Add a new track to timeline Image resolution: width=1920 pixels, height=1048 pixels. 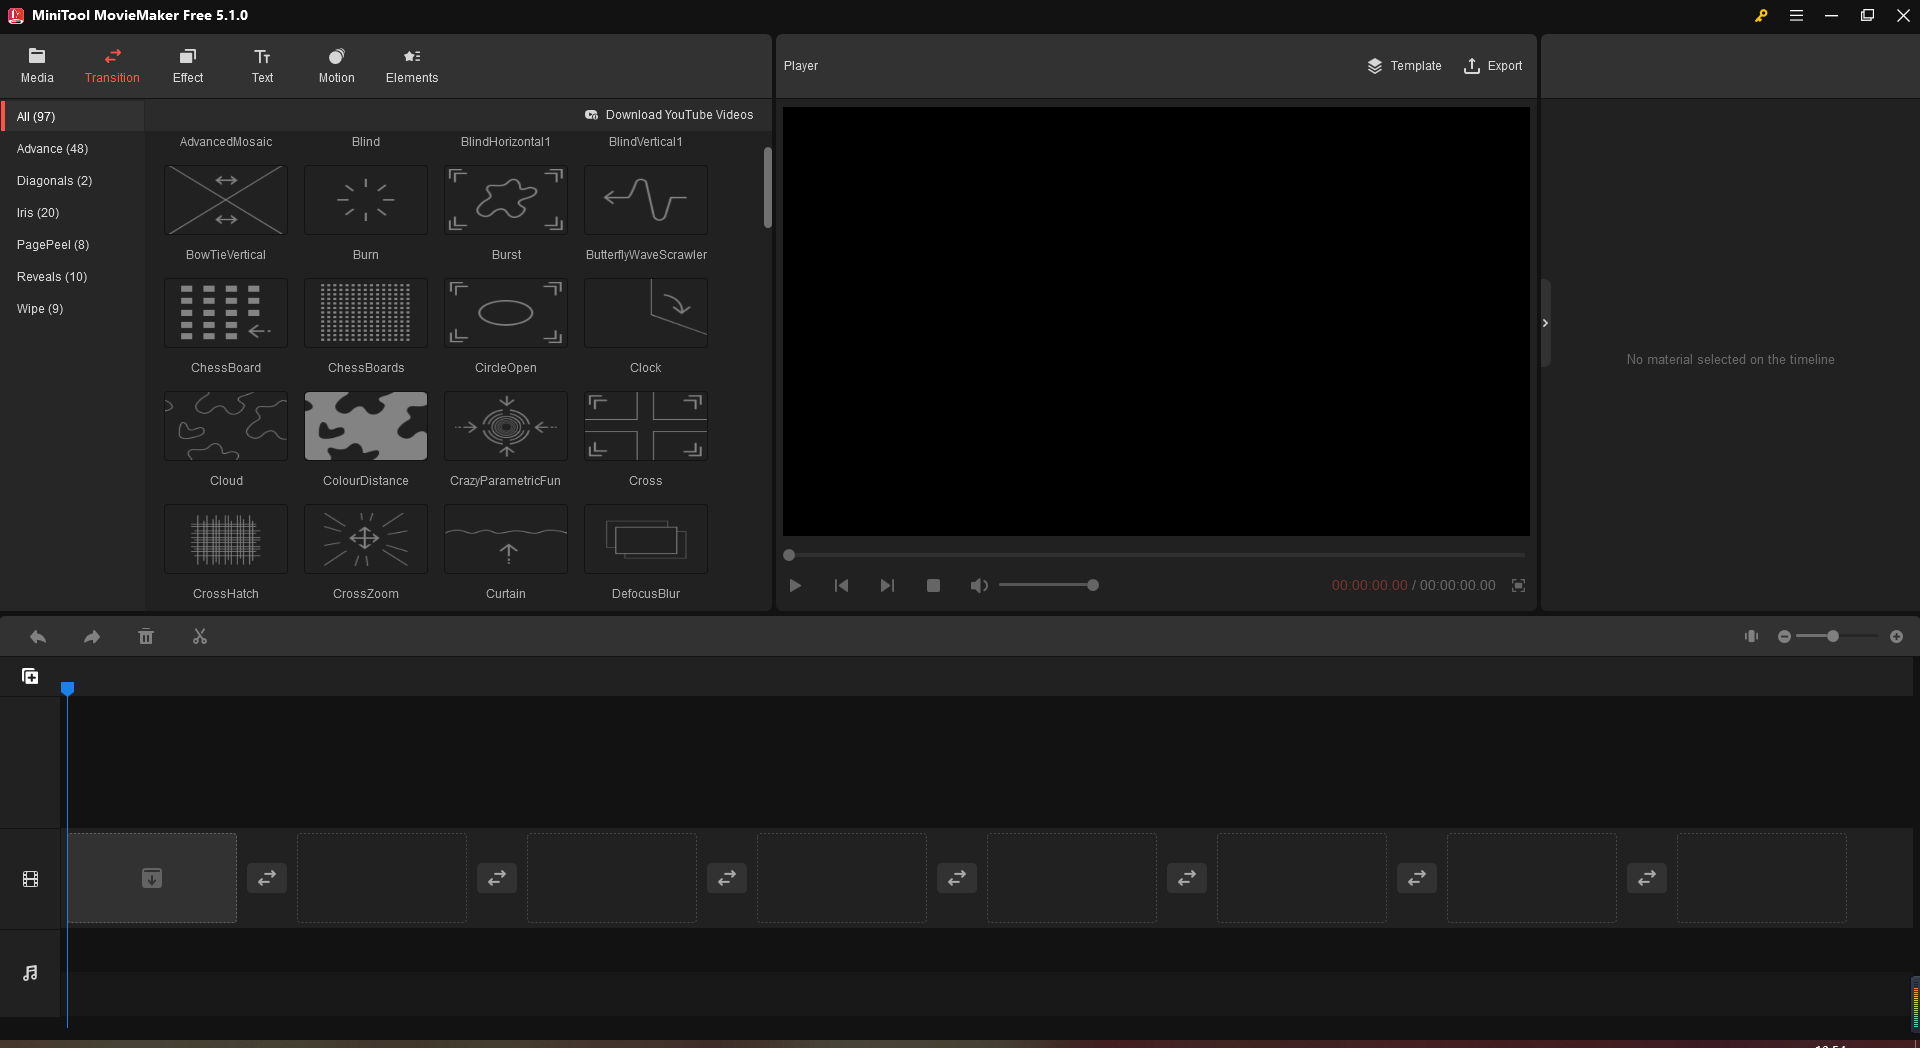point(30,677)
